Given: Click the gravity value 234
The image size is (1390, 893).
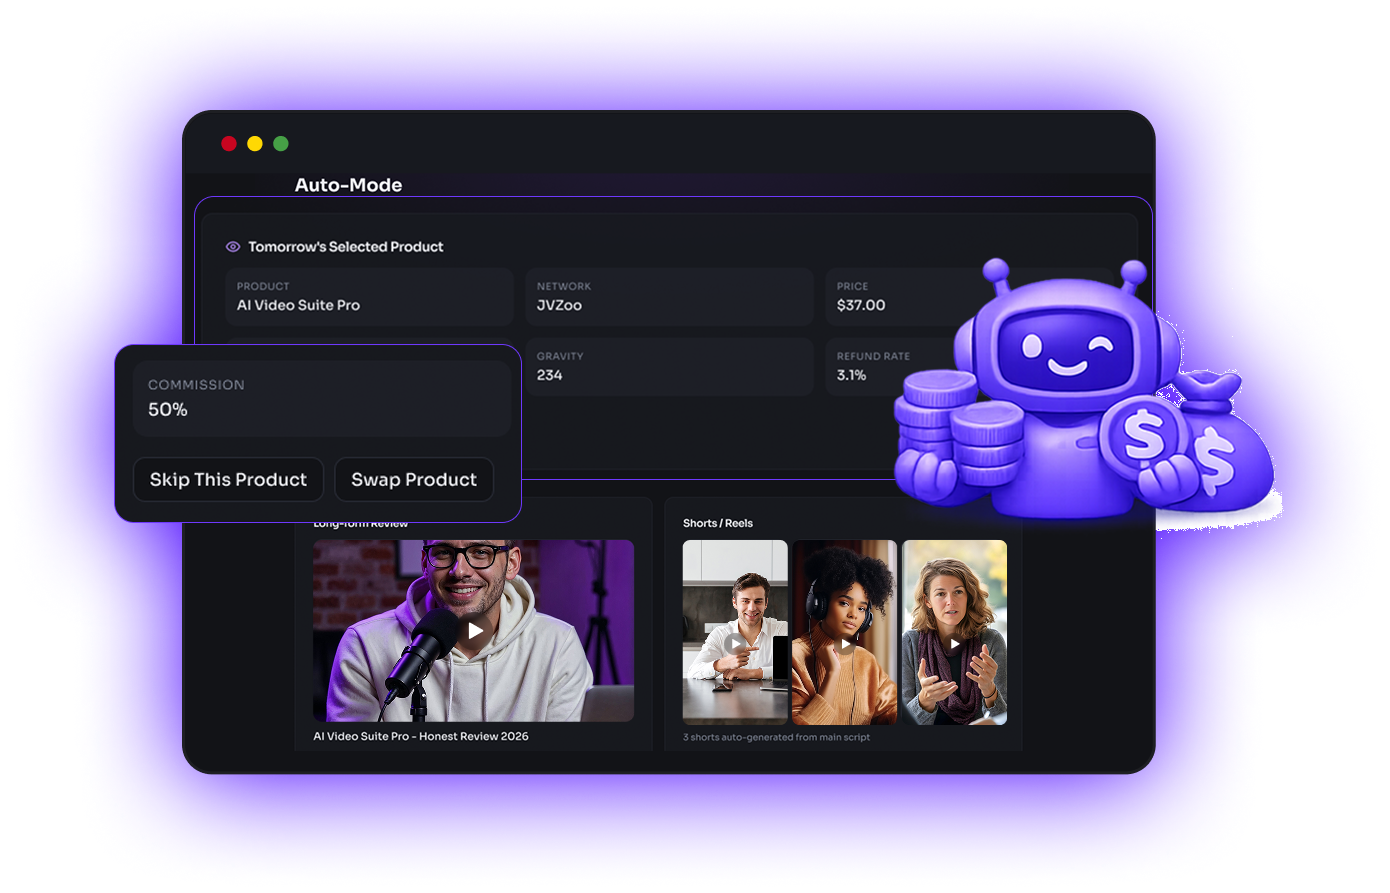Looking at the screenshot, I should [x=549, y=375].
